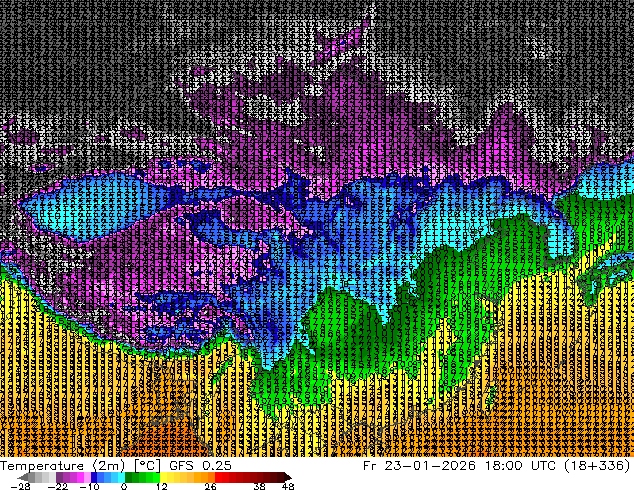This screenshot has width=634, height=490.
Task: Click the yellow swatch above 12
Action: click(163, 477)
